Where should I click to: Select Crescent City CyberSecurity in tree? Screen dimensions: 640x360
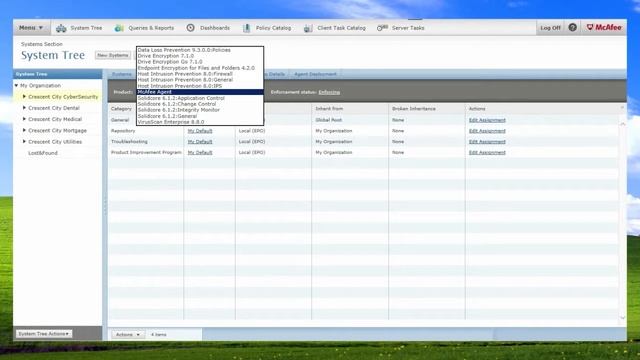point(63,97)
